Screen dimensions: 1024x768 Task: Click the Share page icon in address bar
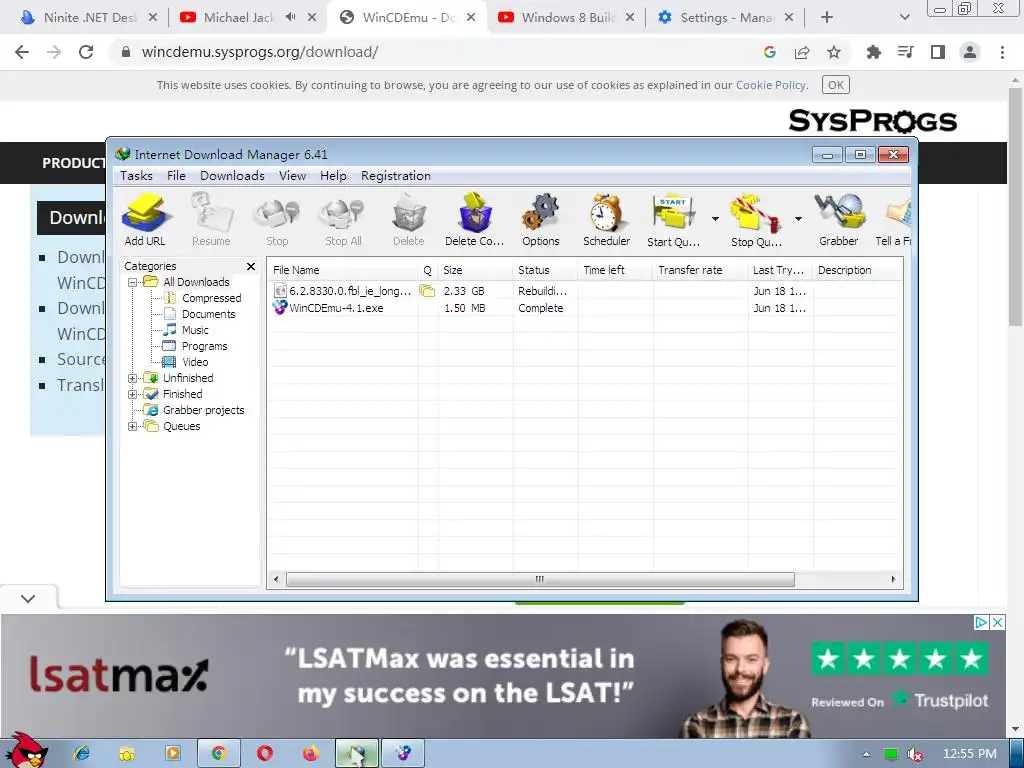(x=802, y=52)
